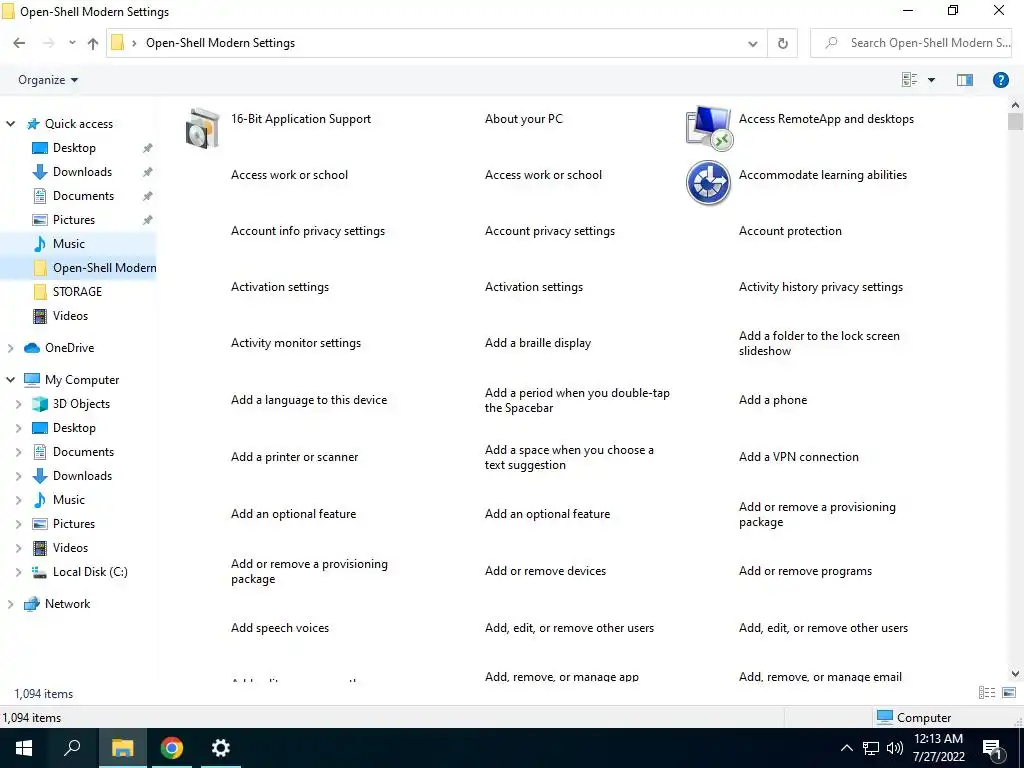Open the Accommodate learning abilities icon
Image resolution: width=1024 pixels, height=768 pixels.
[x=708, y=183]
